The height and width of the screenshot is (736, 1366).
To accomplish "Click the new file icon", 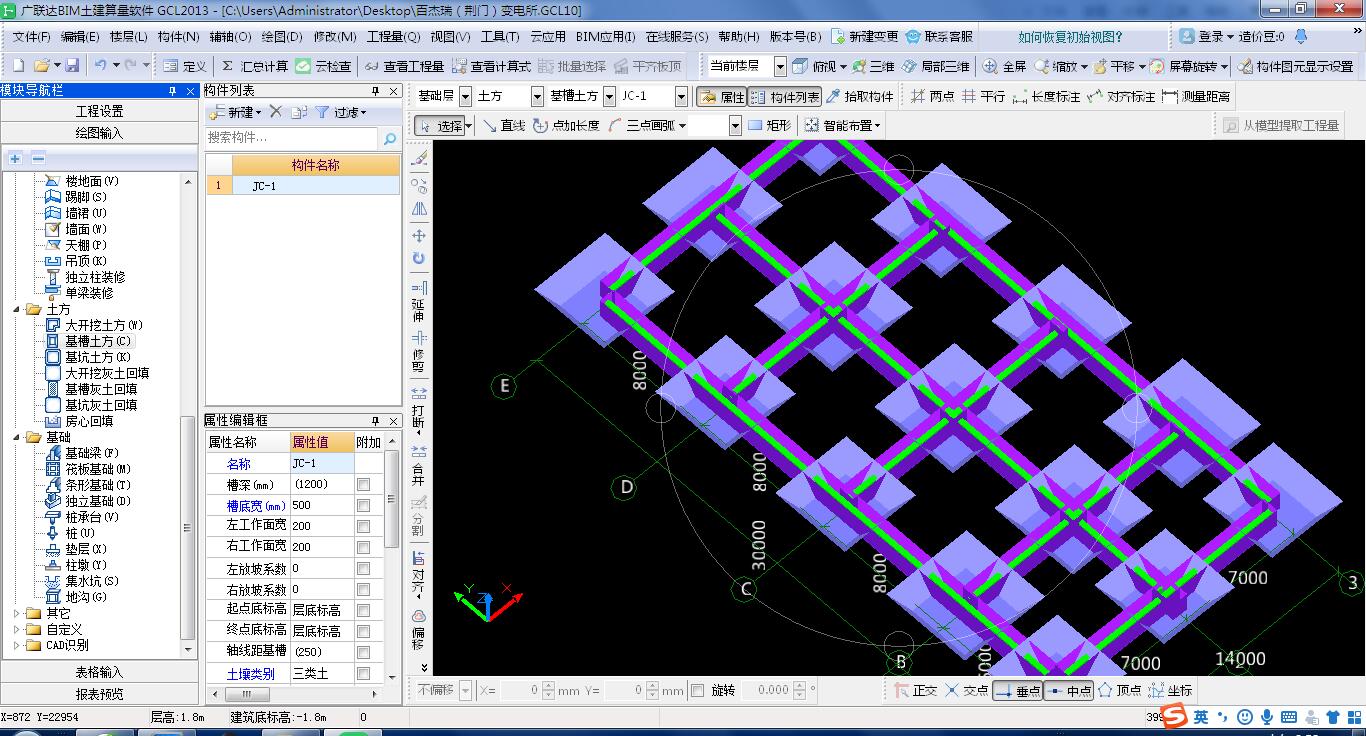I will [19, 66].
